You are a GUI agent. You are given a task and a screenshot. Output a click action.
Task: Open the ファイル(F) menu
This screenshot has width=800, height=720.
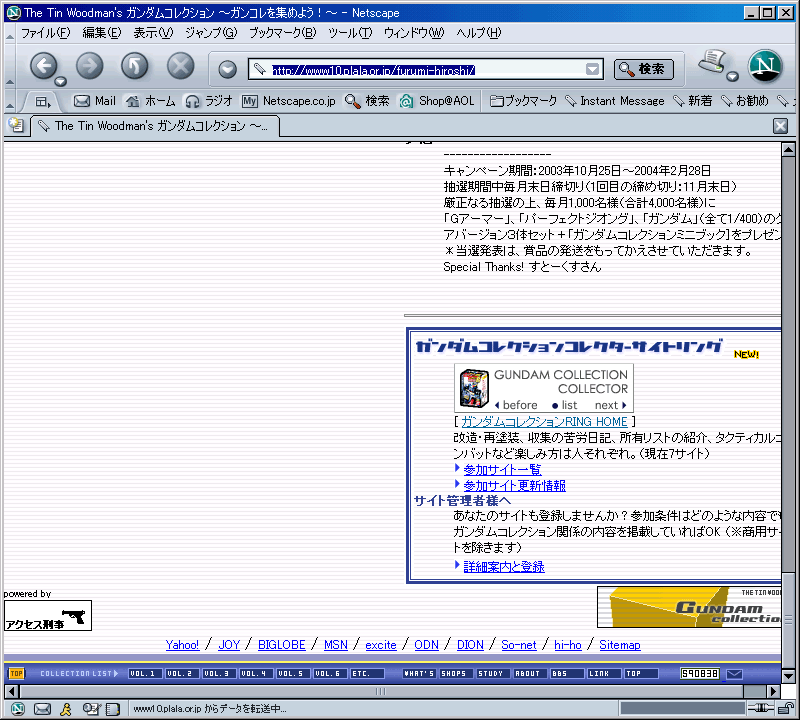click(45, 33)
